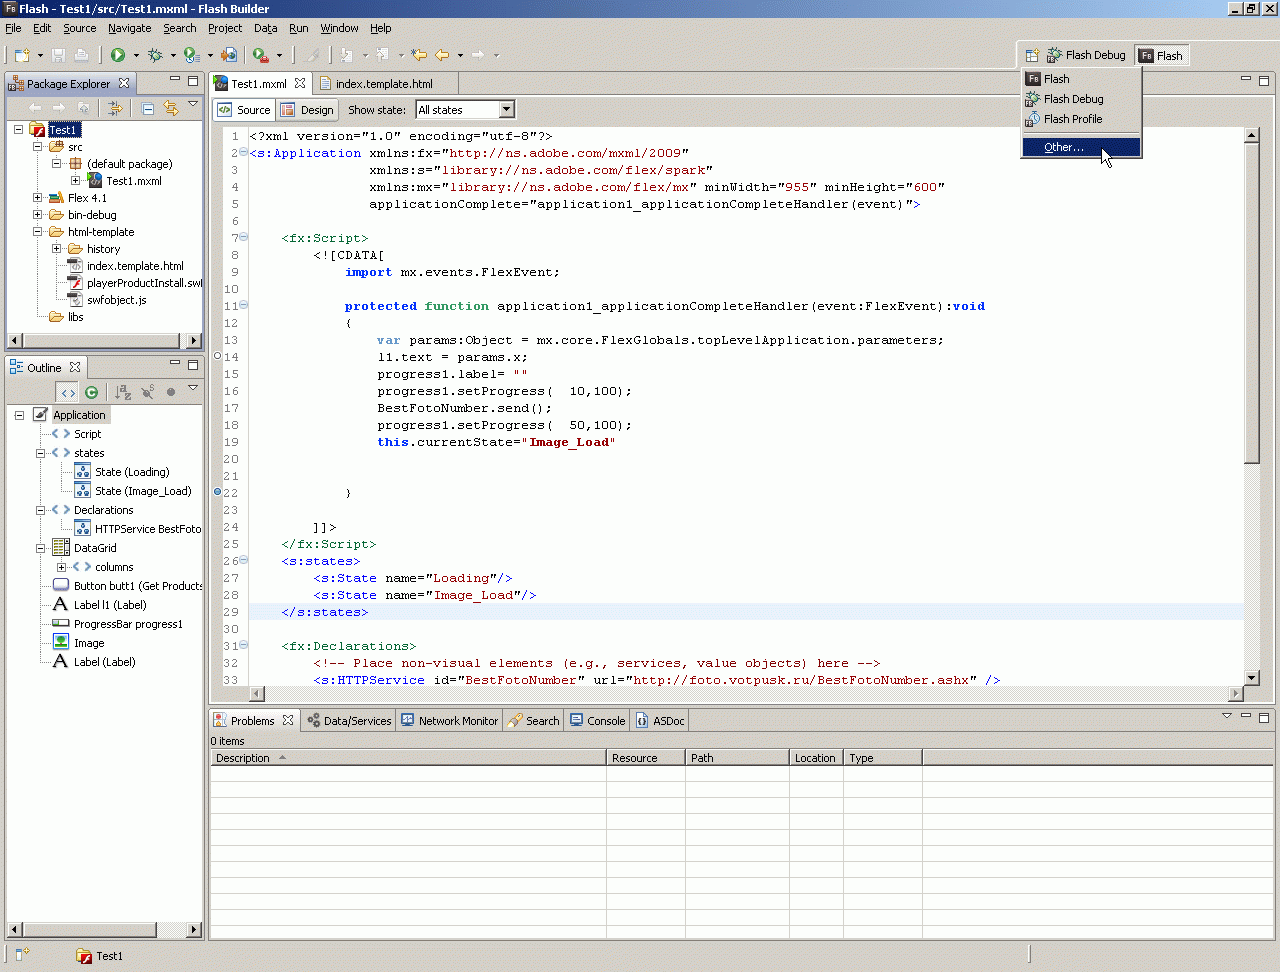The width and height of the screenshot is (1280, 972).
Task: Click the Profile toolbar icon
Action: coord(192,55)
